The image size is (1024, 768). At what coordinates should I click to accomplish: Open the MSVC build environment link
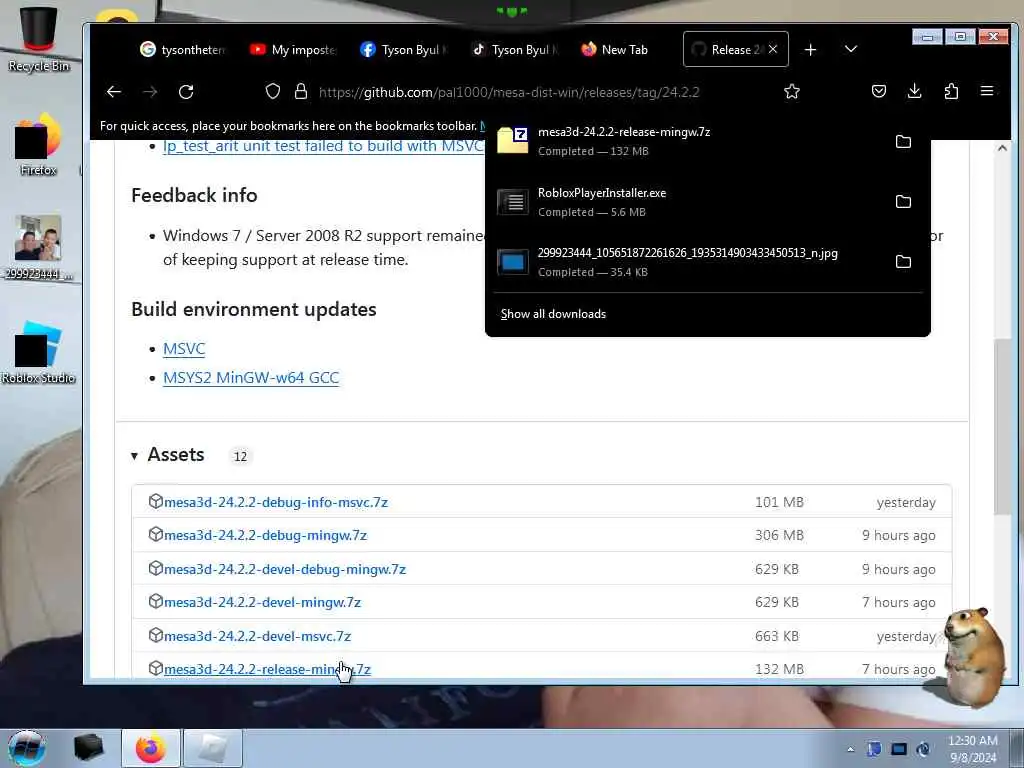pos(184,349)
